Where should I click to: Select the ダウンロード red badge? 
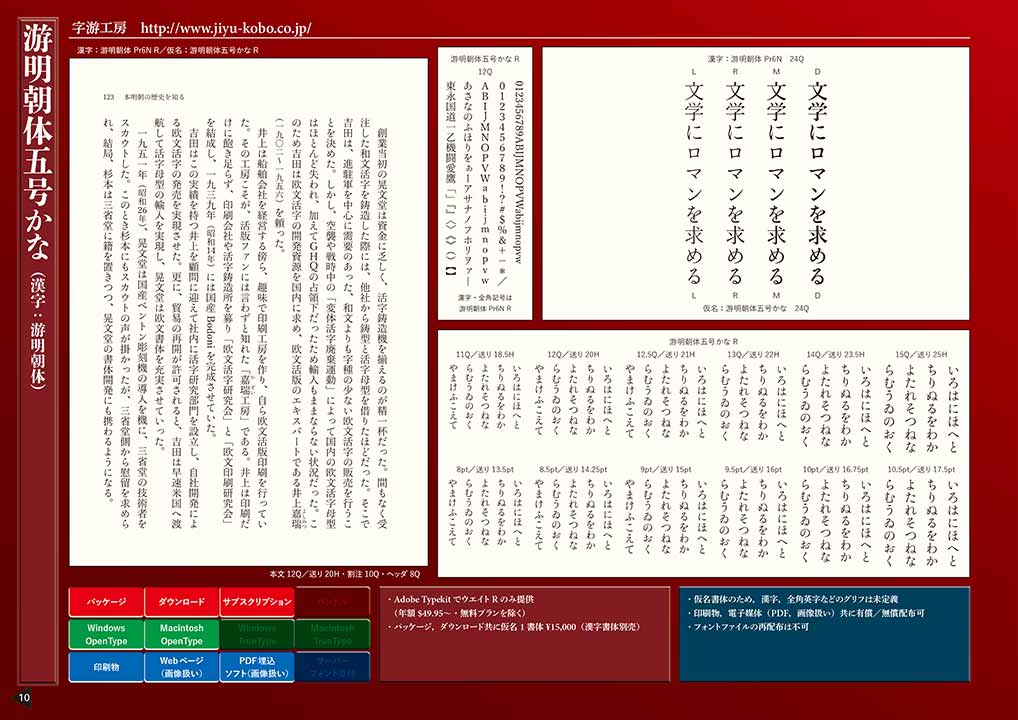[182, 602]
